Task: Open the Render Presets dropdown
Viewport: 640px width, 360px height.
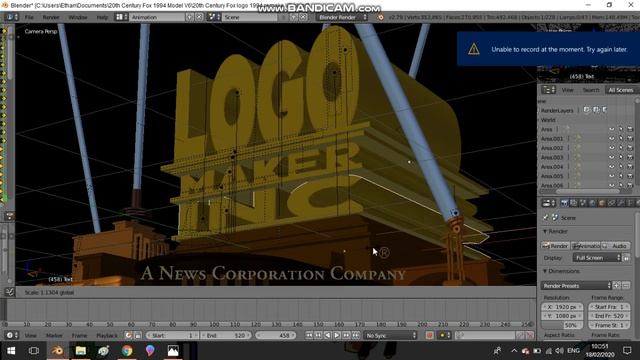Action: click(x=576, y=286)
